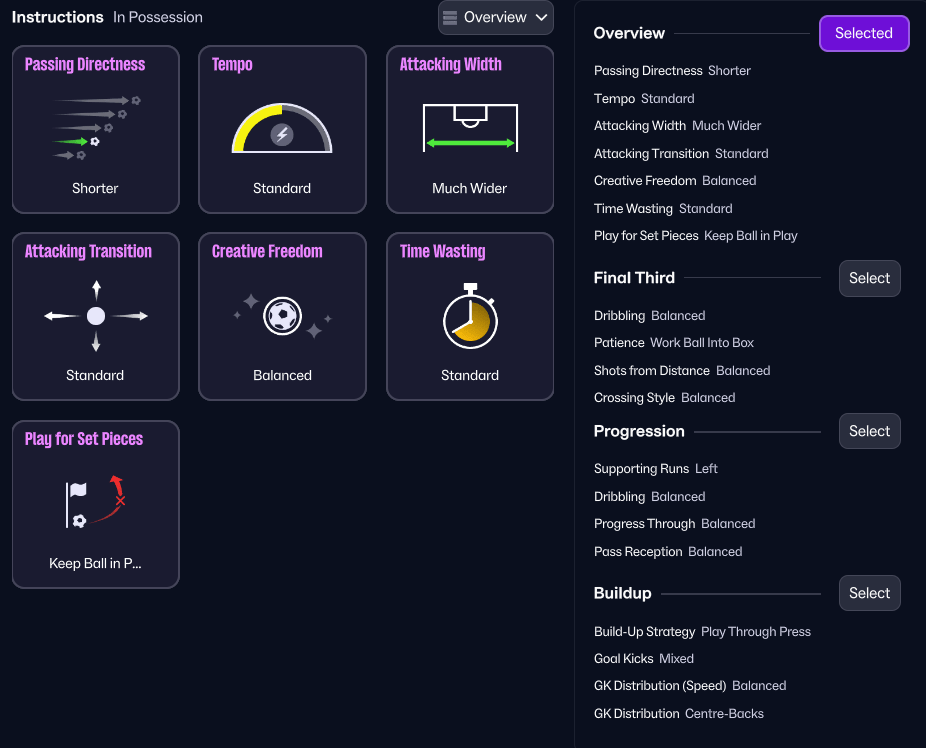The image size is (926, 748).
Task: Click the Attacking Width pitch icon
Action: point(470,128)
